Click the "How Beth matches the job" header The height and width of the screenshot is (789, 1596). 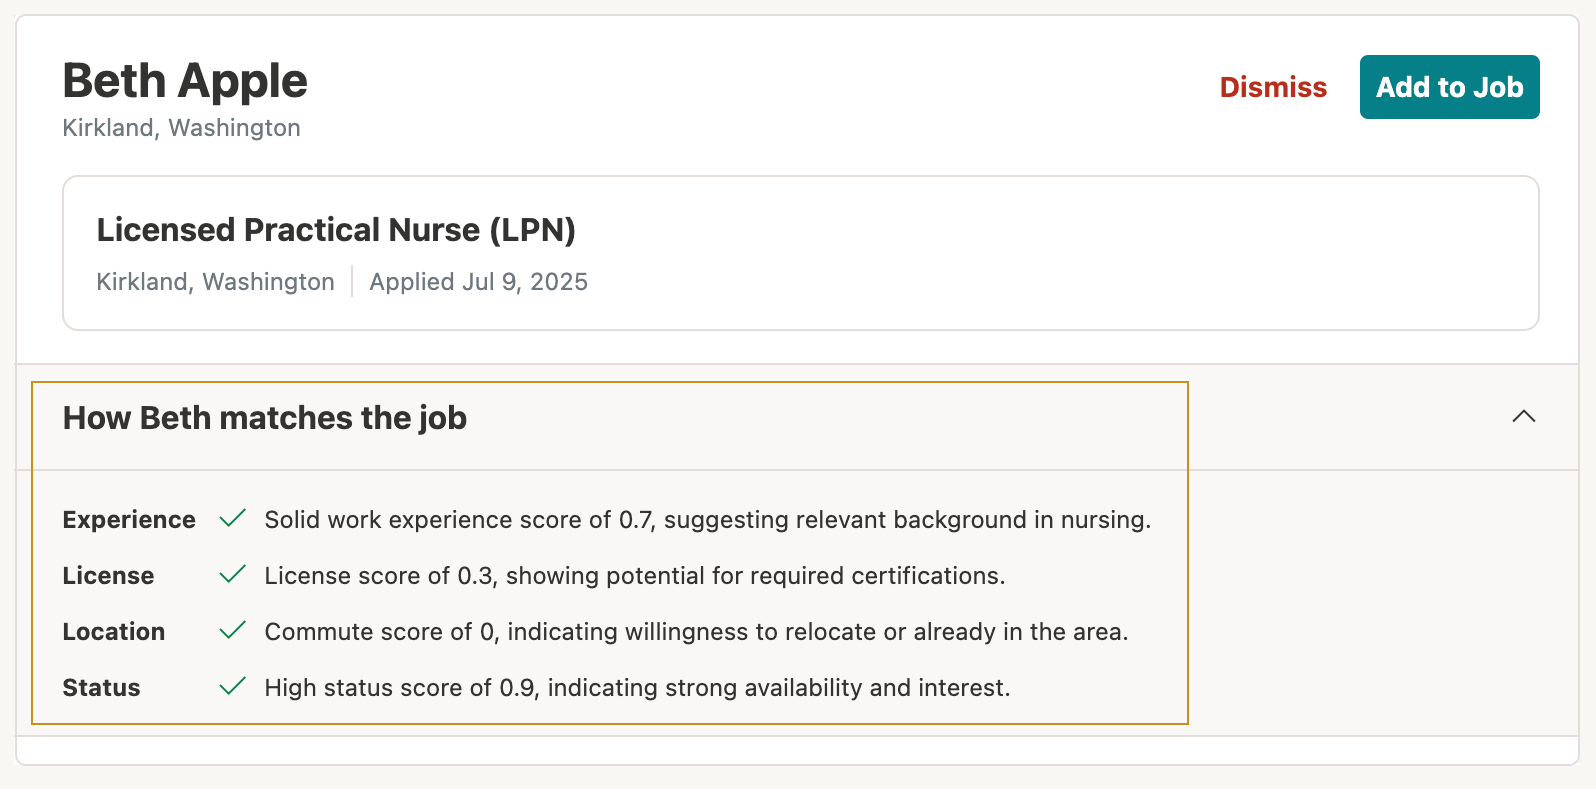coord(265,418)
